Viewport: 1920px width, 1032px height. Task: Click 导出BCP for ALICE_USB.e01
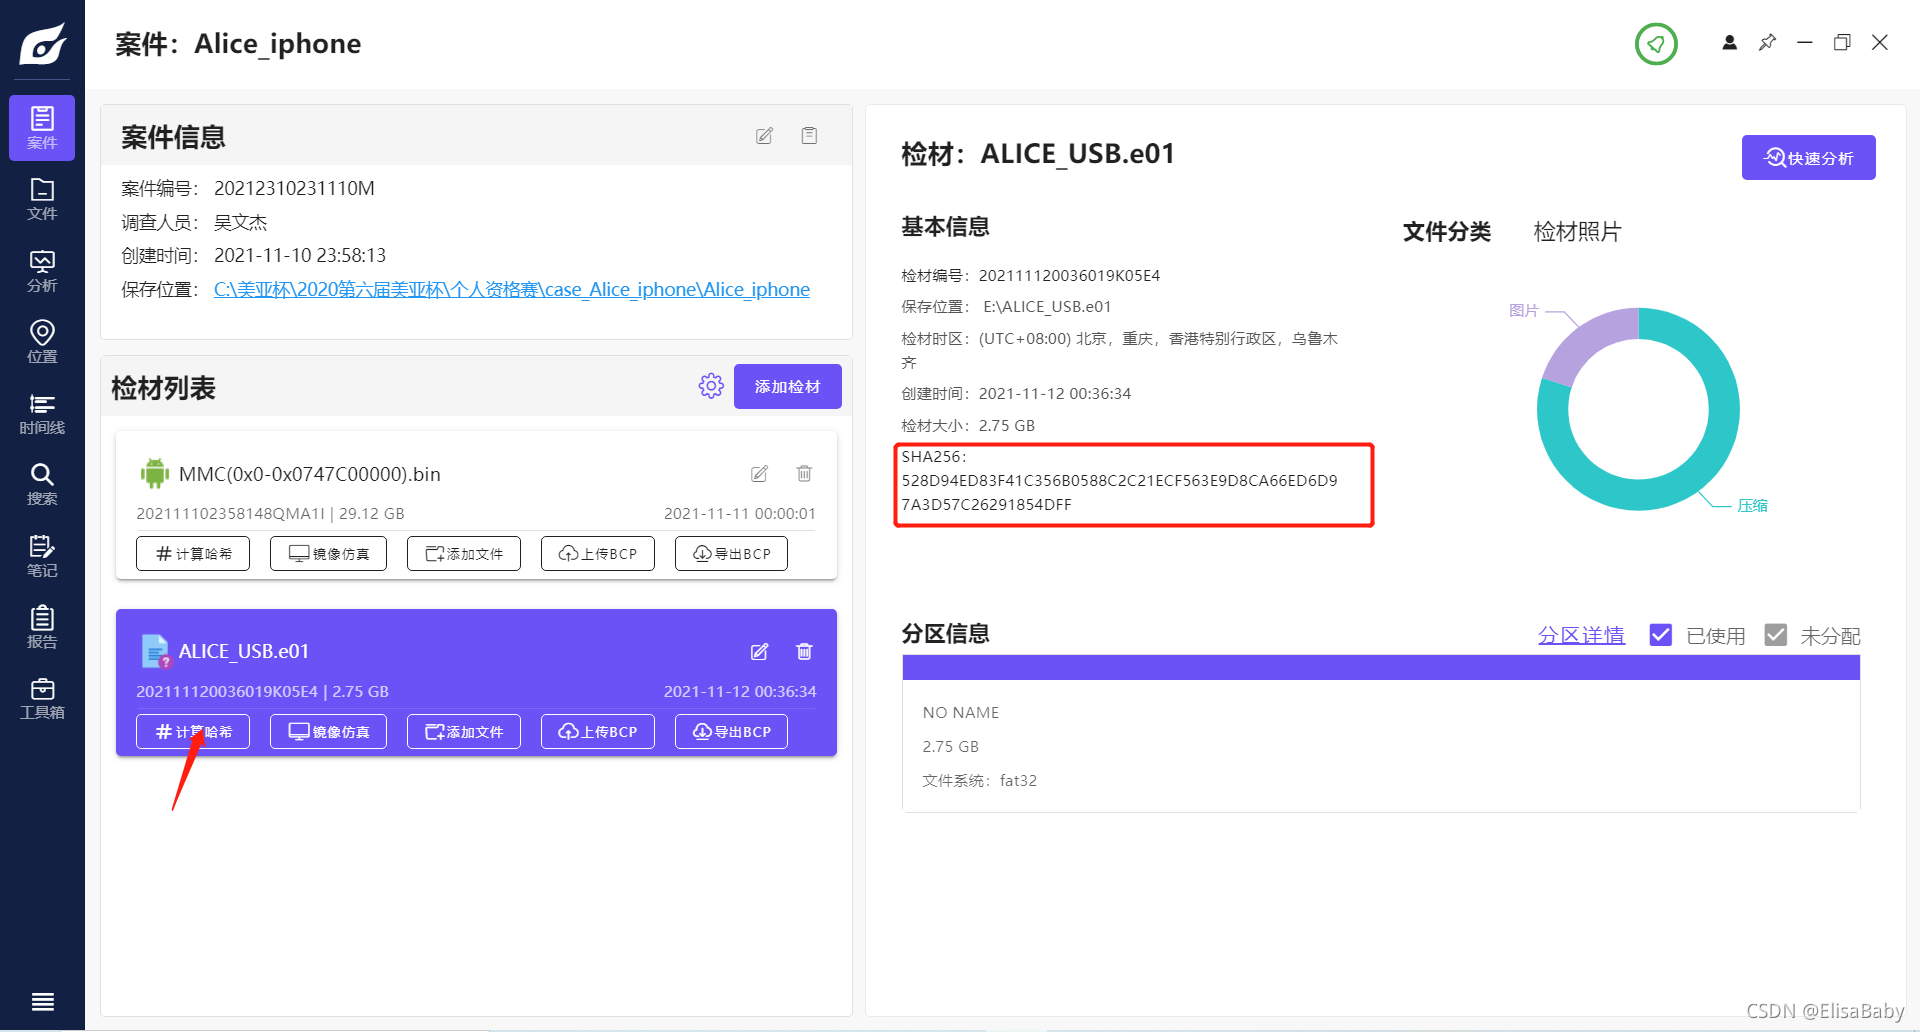coord(731,732)
